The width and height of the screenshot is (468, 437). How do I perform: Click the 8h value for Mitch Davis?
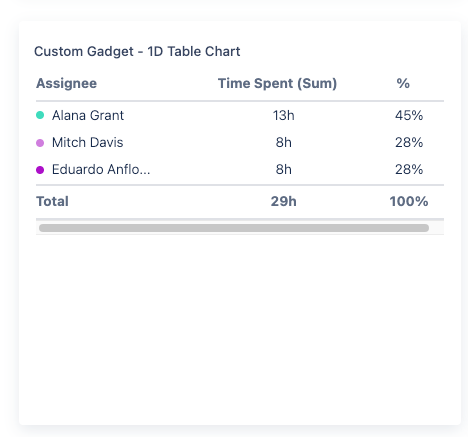tap(284, 143)
